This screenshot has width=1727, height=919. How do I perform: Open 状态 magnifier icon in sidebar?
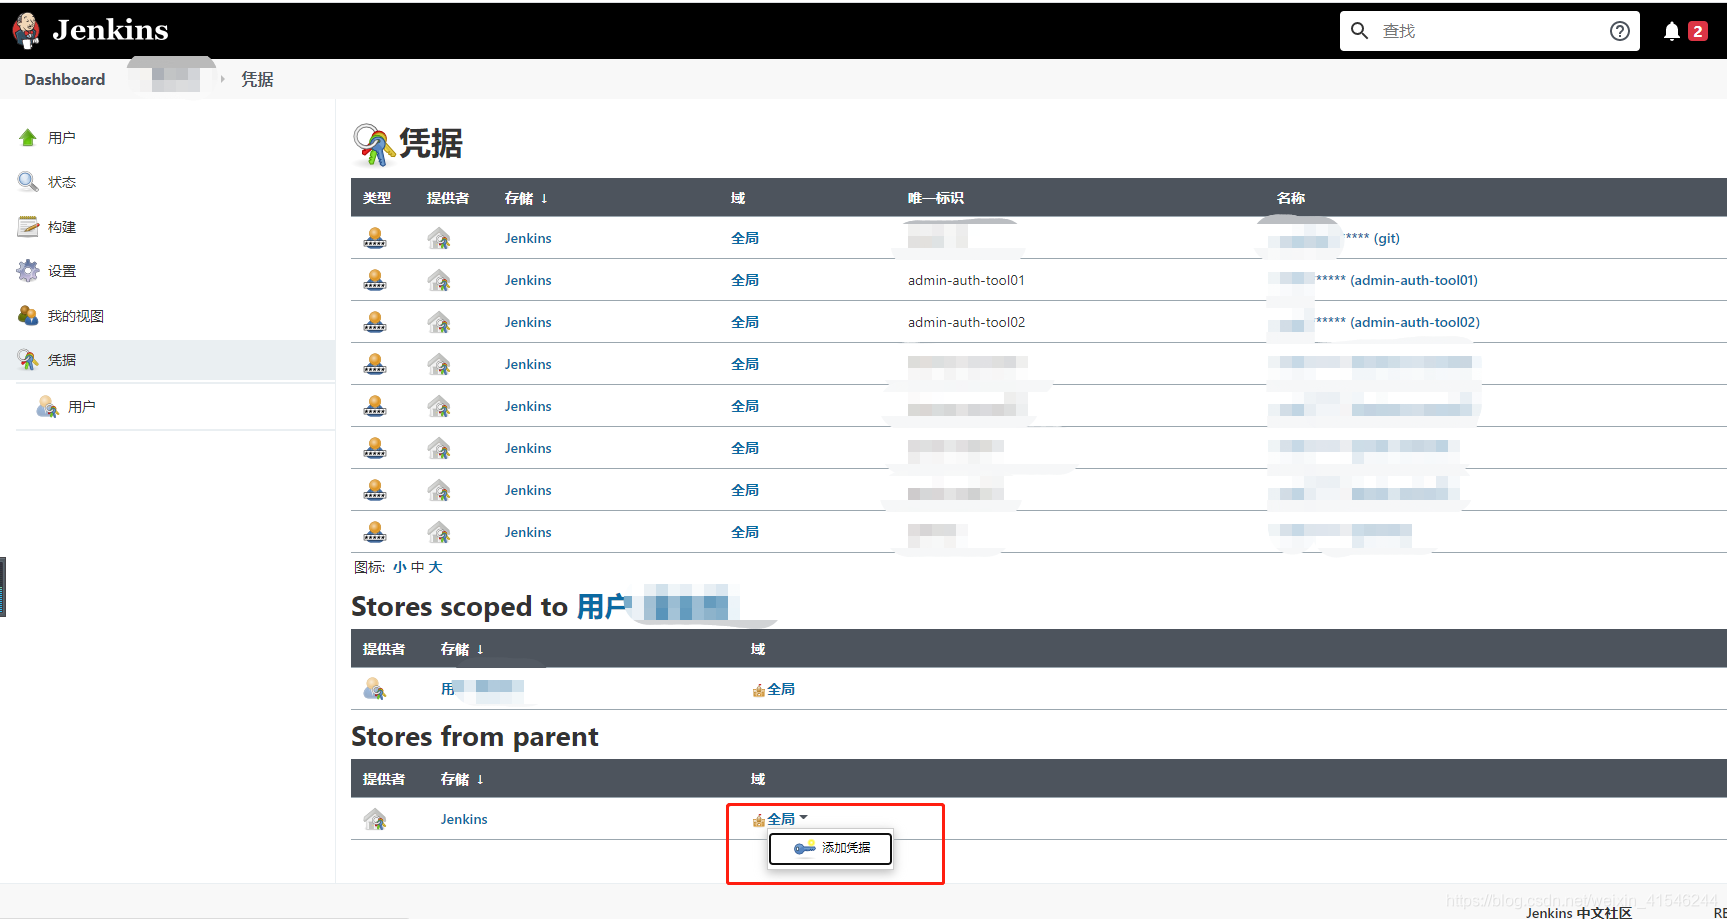(x=27, y=182)
